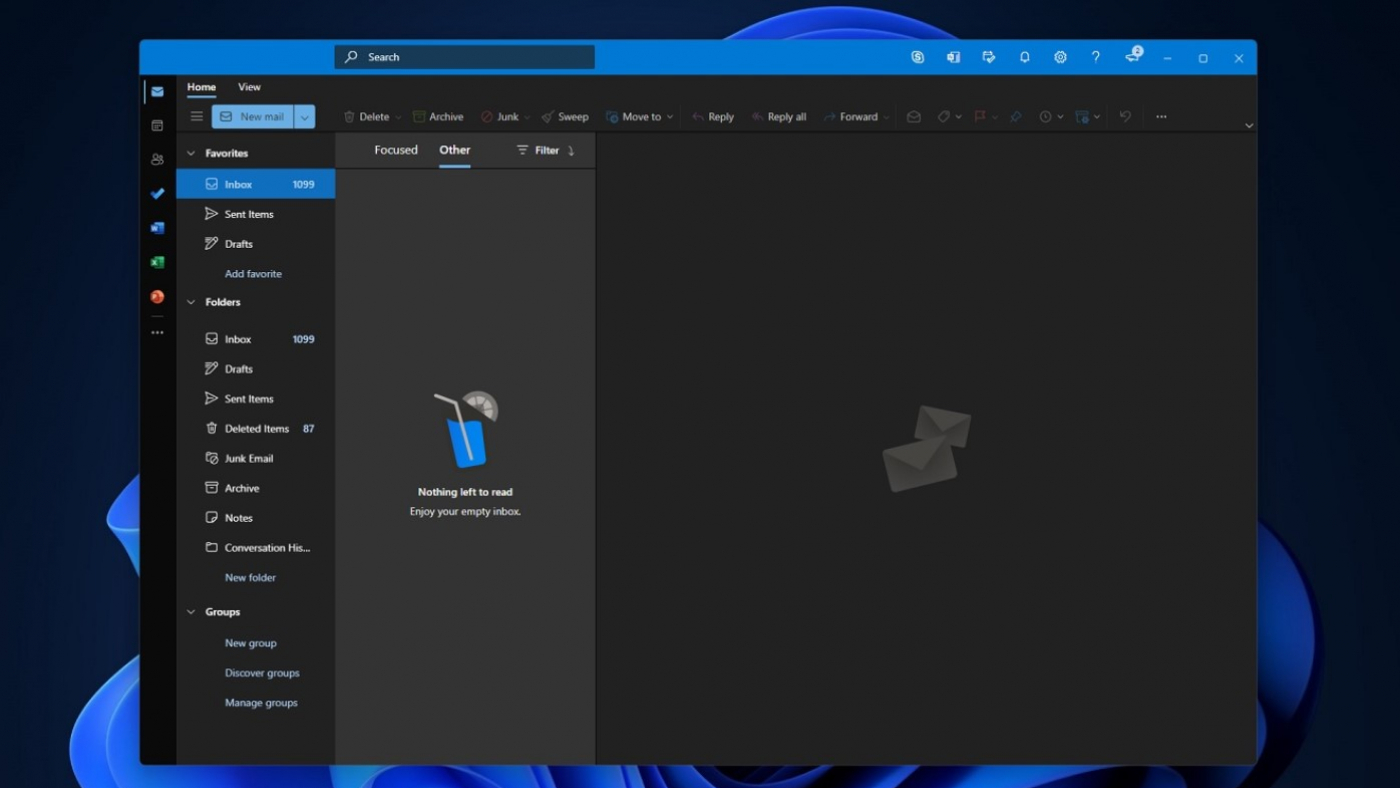The height and width of the screenshot is (788, 1400).
Task: Launch the Word app from the sidebar
Action: 157,228
